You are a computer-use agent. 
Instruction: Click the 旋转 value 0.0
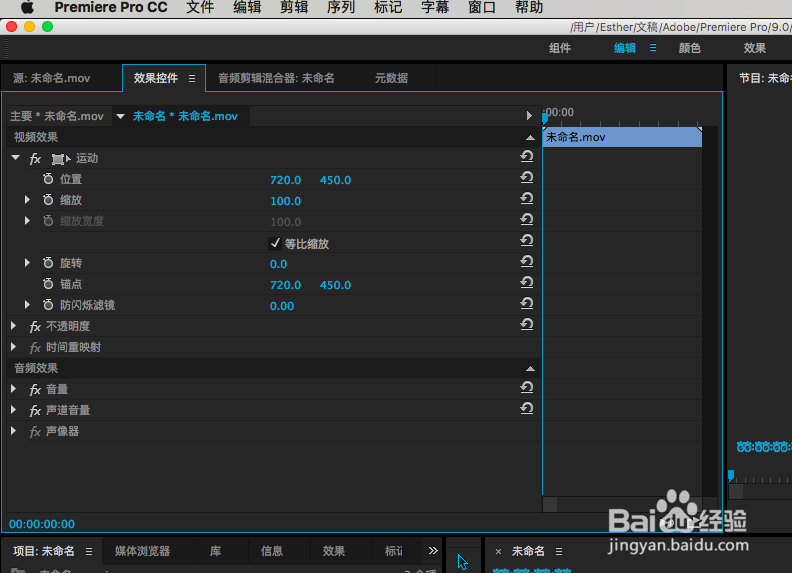click(278, 264)
